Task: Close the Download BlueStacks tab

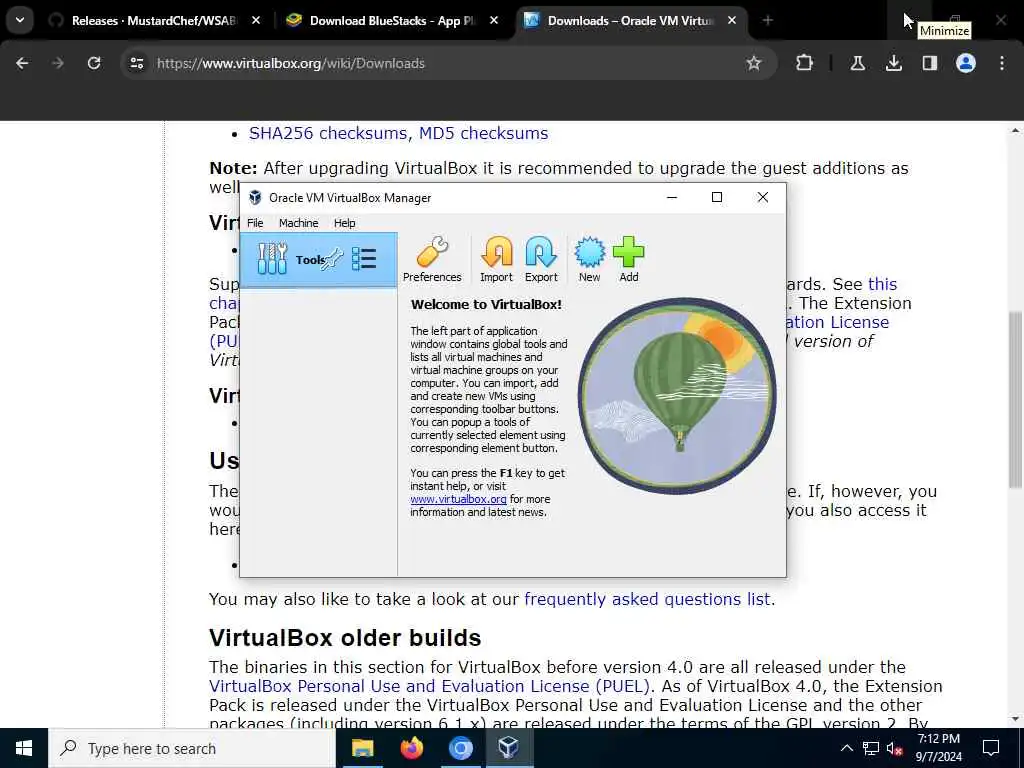Action: (x=494, y=21)
